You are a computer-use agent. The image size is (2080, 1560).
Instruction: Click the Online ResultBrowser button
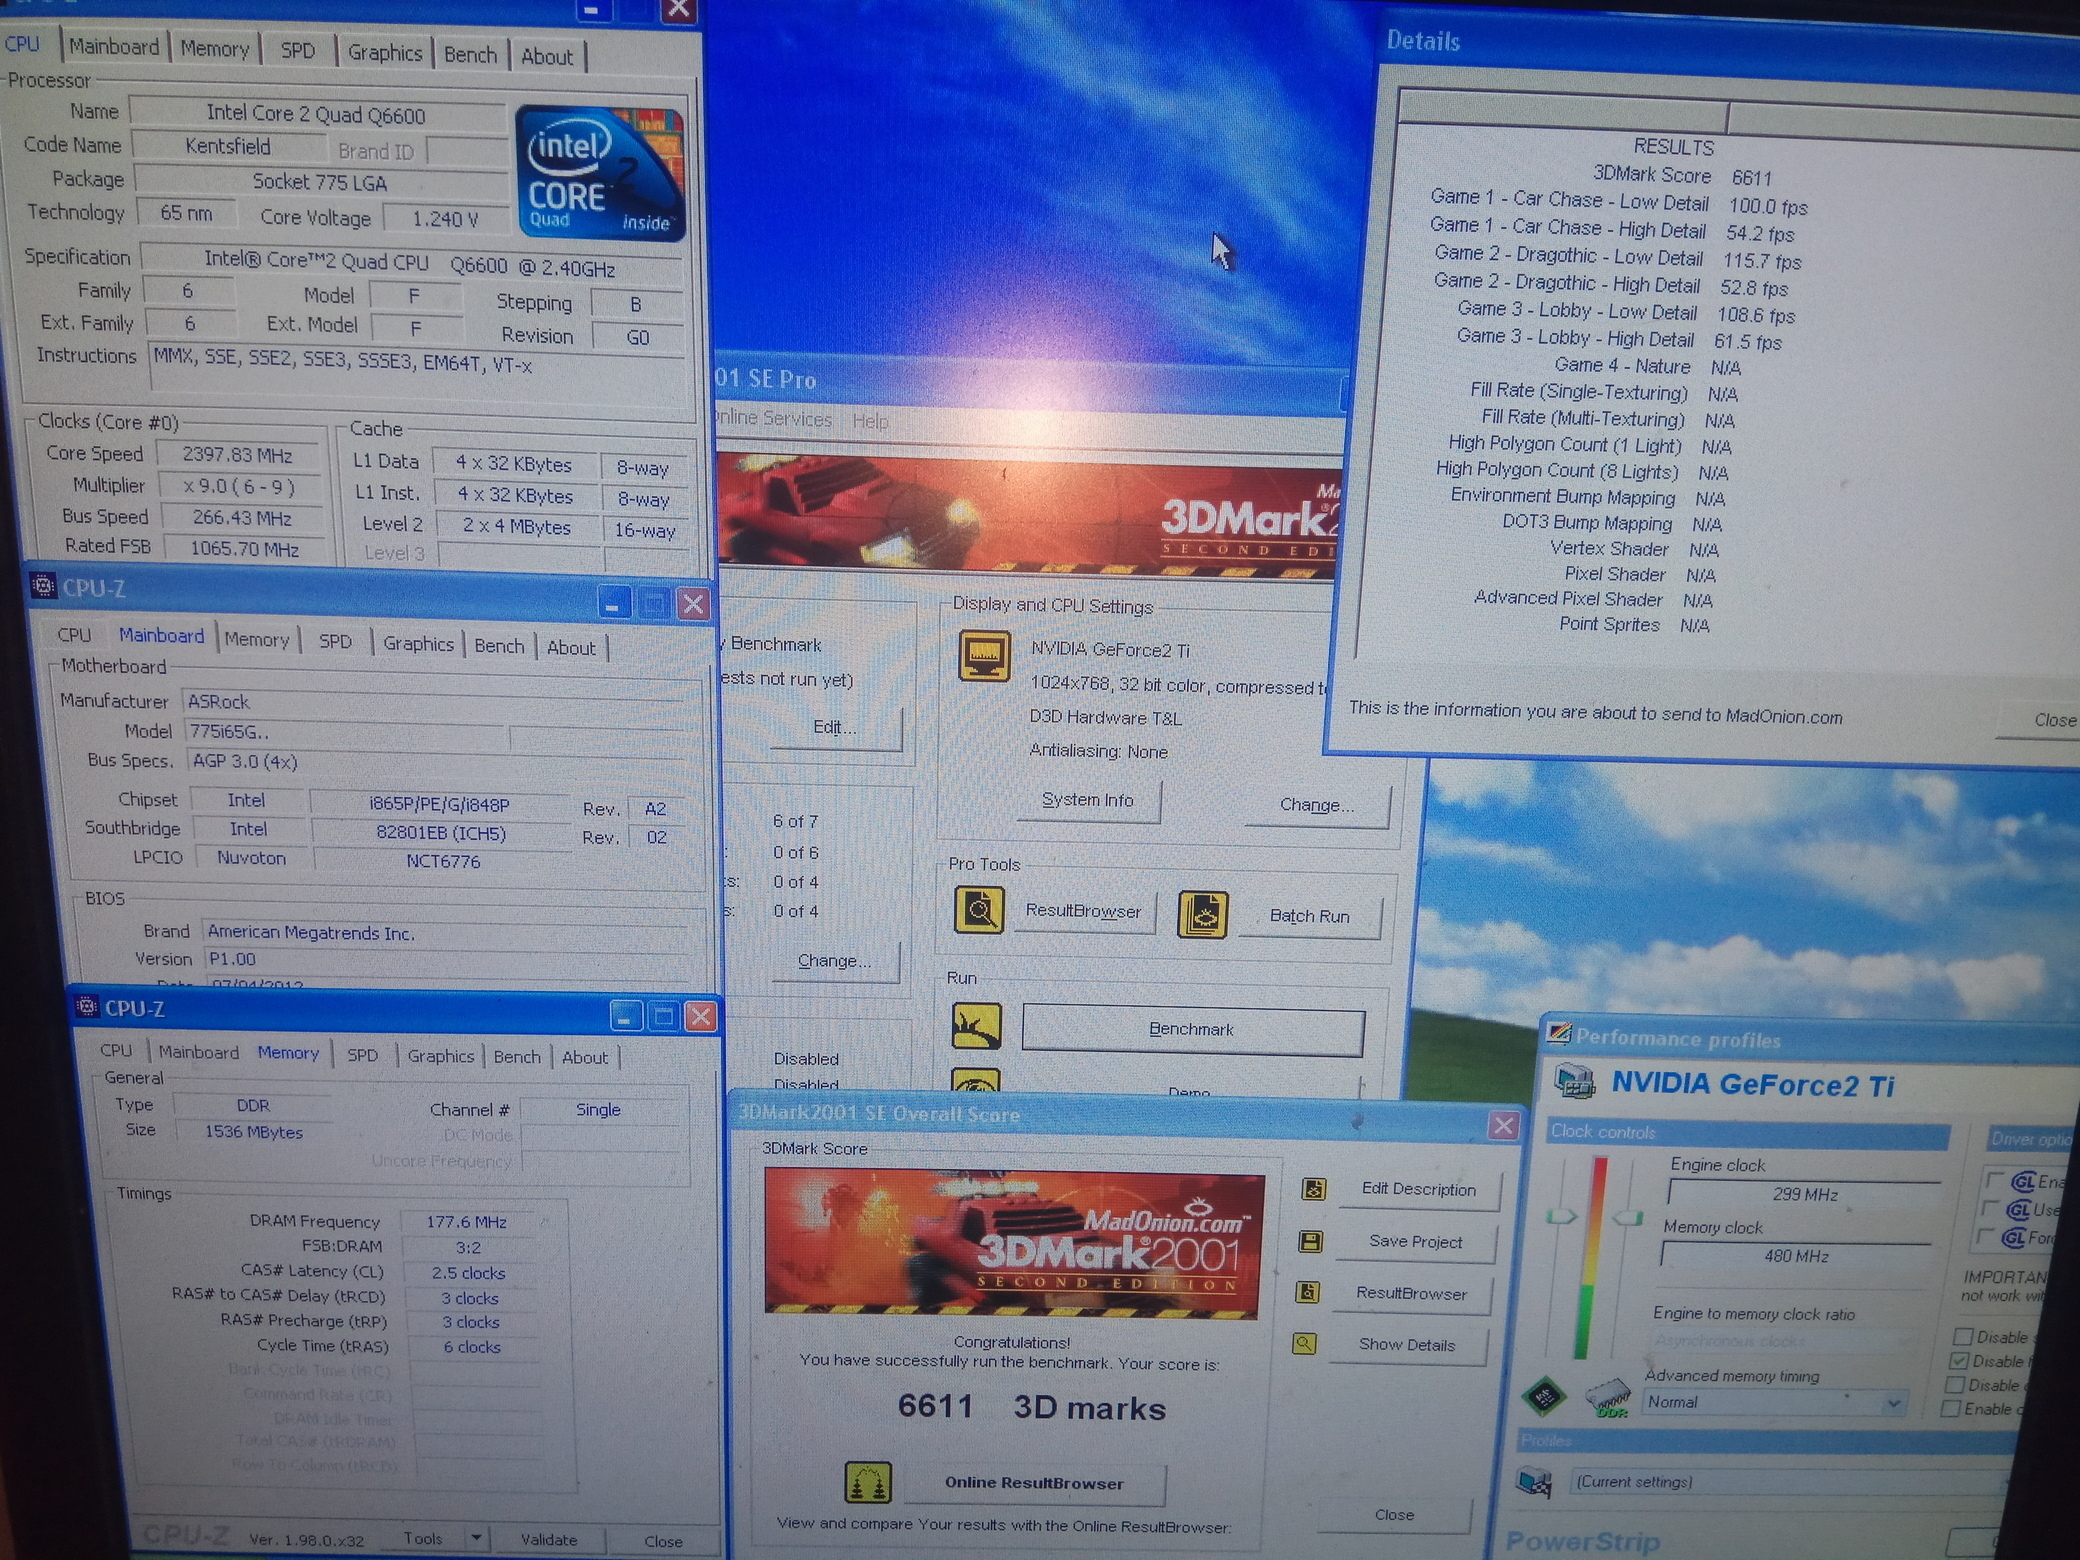coord(1034,1483)
